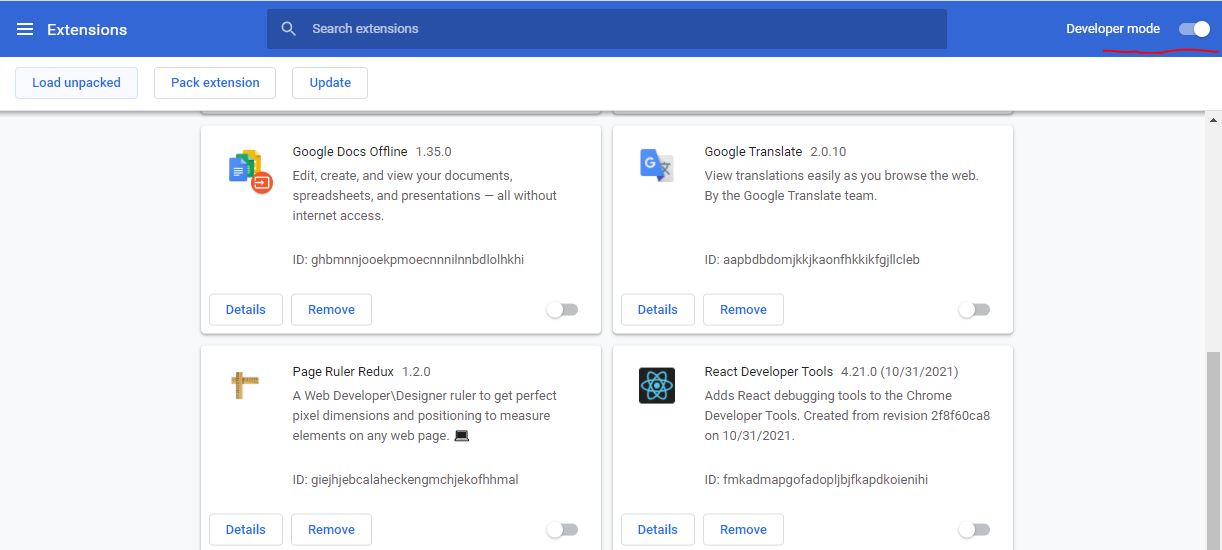Click the Google Translate extension icon
Screen dimensions: 1222x550
pyautogui.click(x=657, y=165)
